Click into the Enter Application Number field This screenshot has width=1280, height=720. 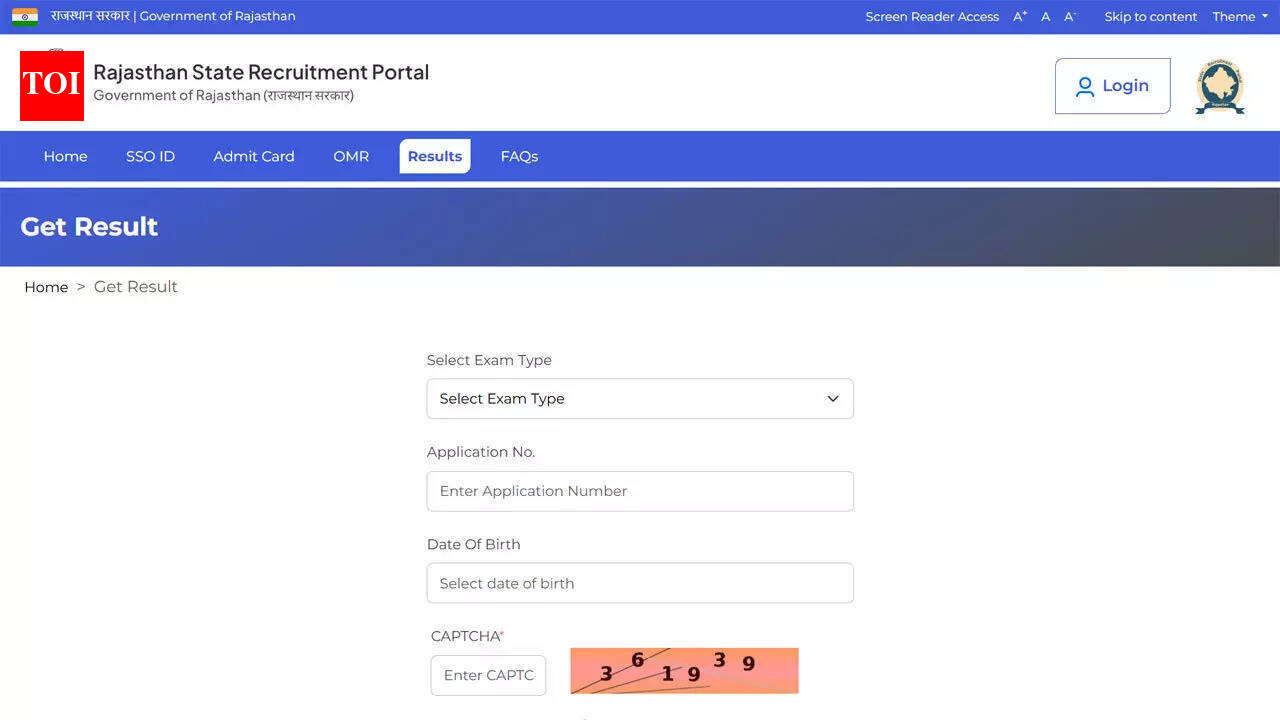coord(640,491)
